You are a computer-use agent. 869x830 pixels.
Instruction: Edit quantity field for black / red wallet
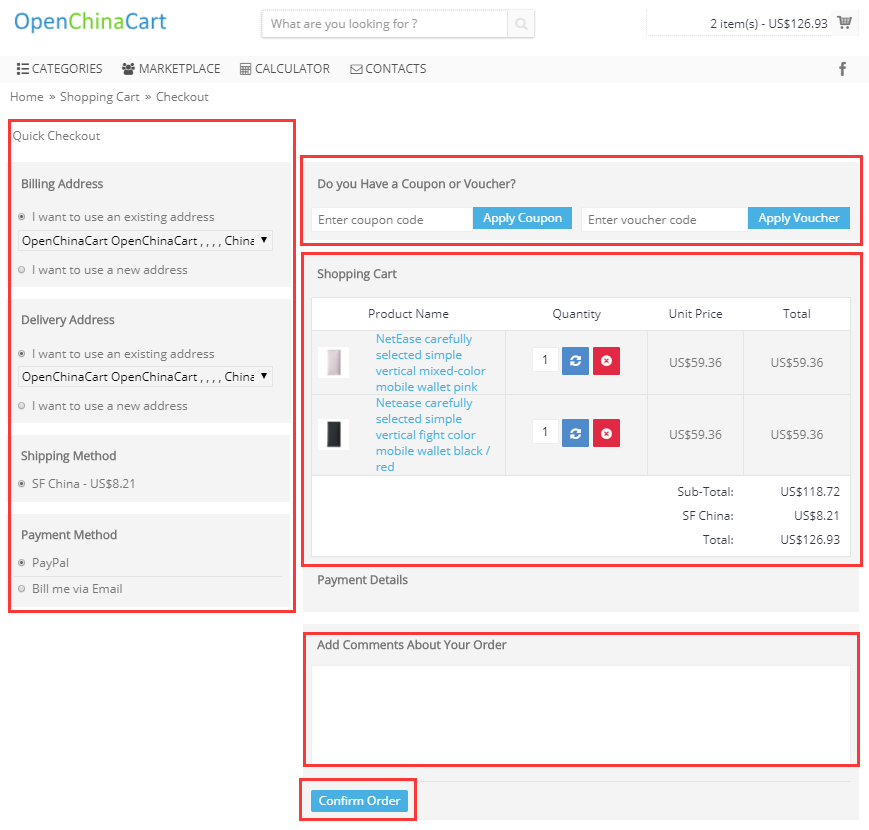545,432
